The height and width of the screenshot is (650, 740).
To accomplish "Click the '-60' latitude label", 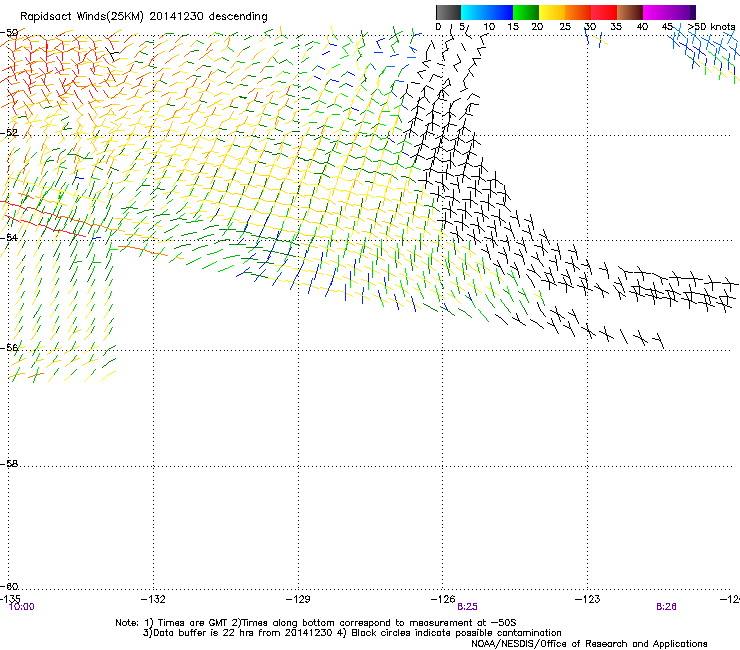I will [9, 586].
